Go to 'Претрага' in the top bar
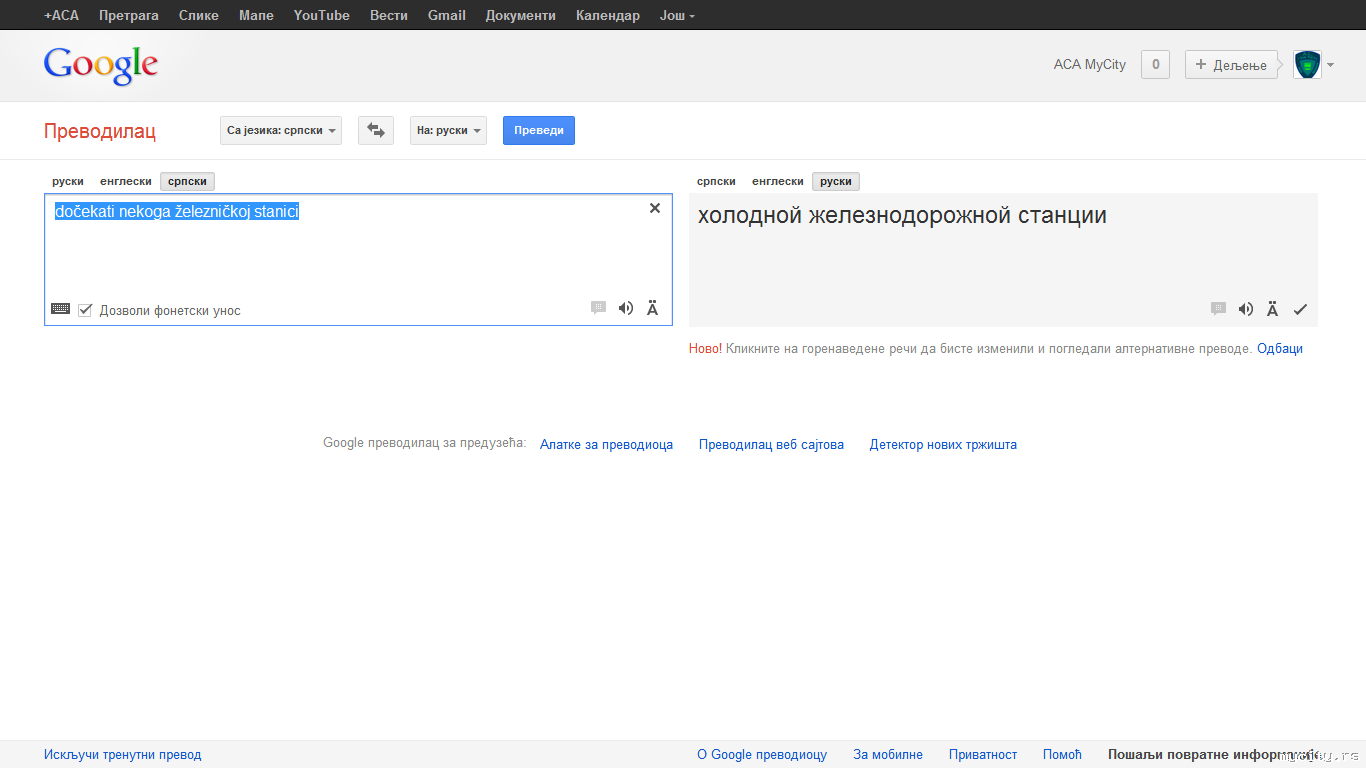The height and width of the screenshot is (768, 1366). click(129, 15)
